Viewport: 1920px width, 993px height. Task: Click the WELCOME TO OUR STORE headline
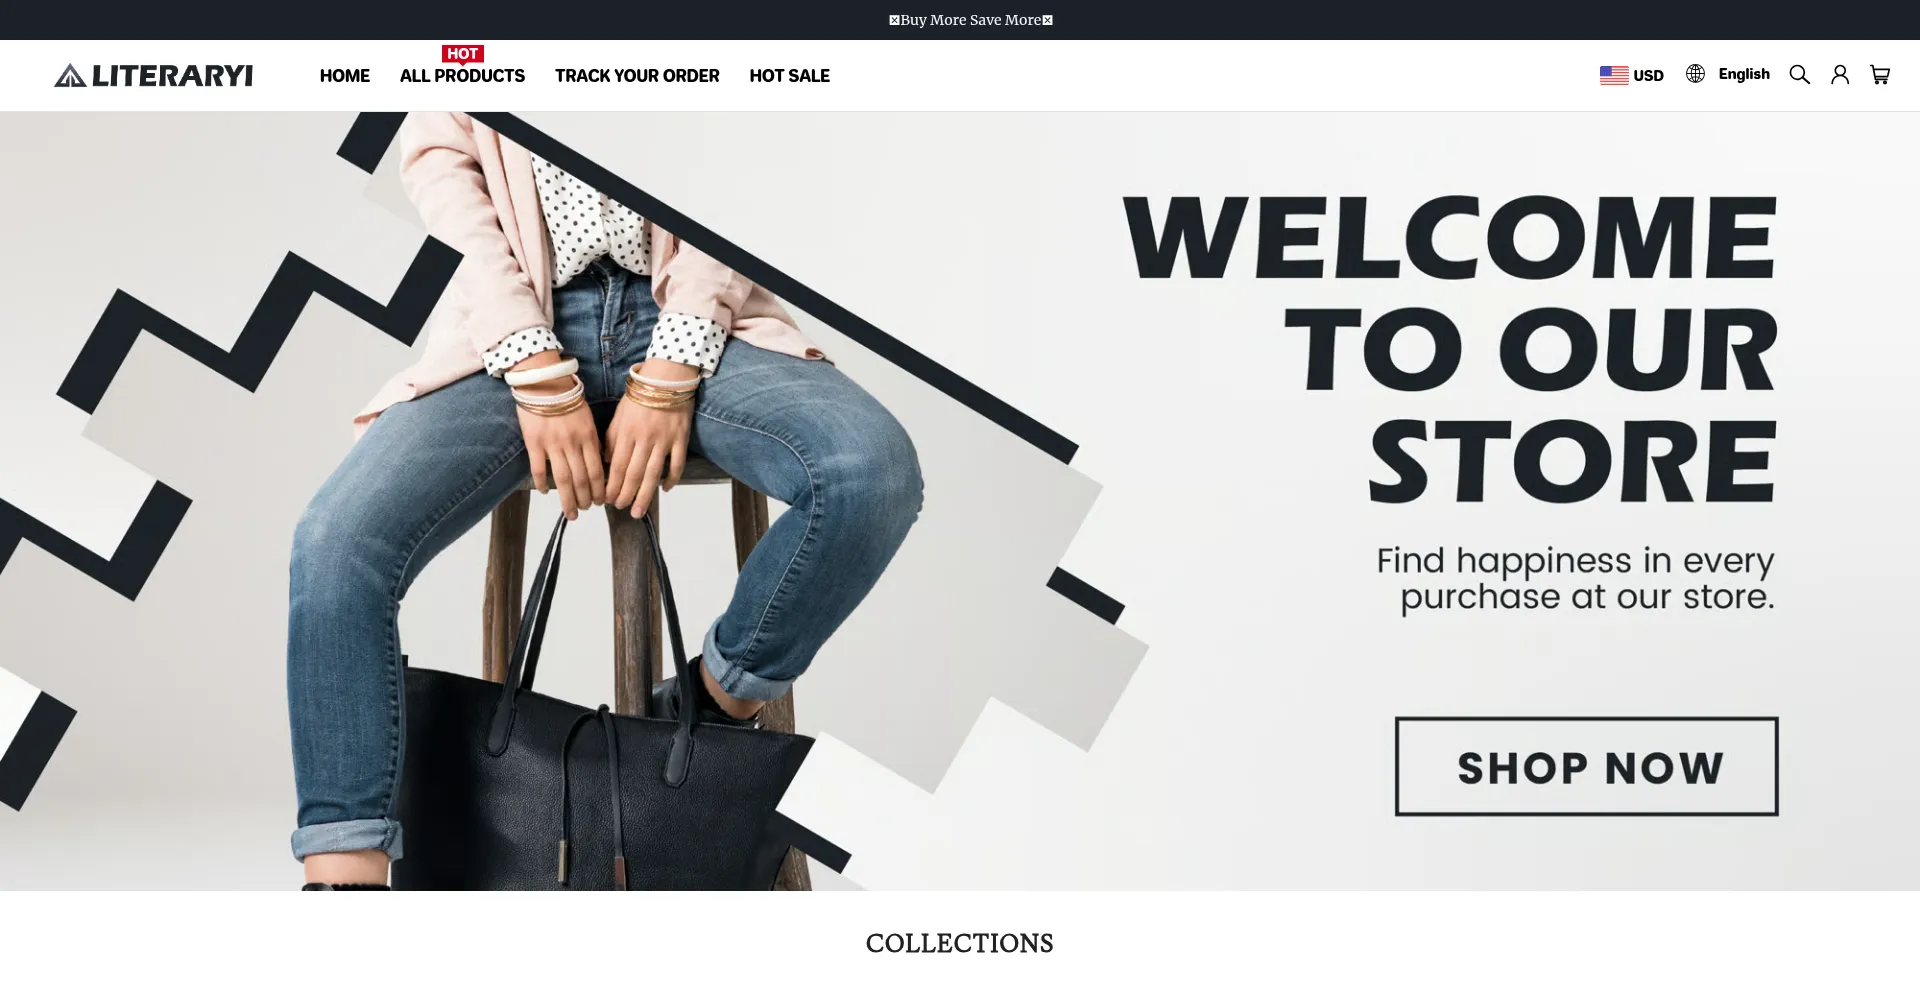pos(1450,348)
